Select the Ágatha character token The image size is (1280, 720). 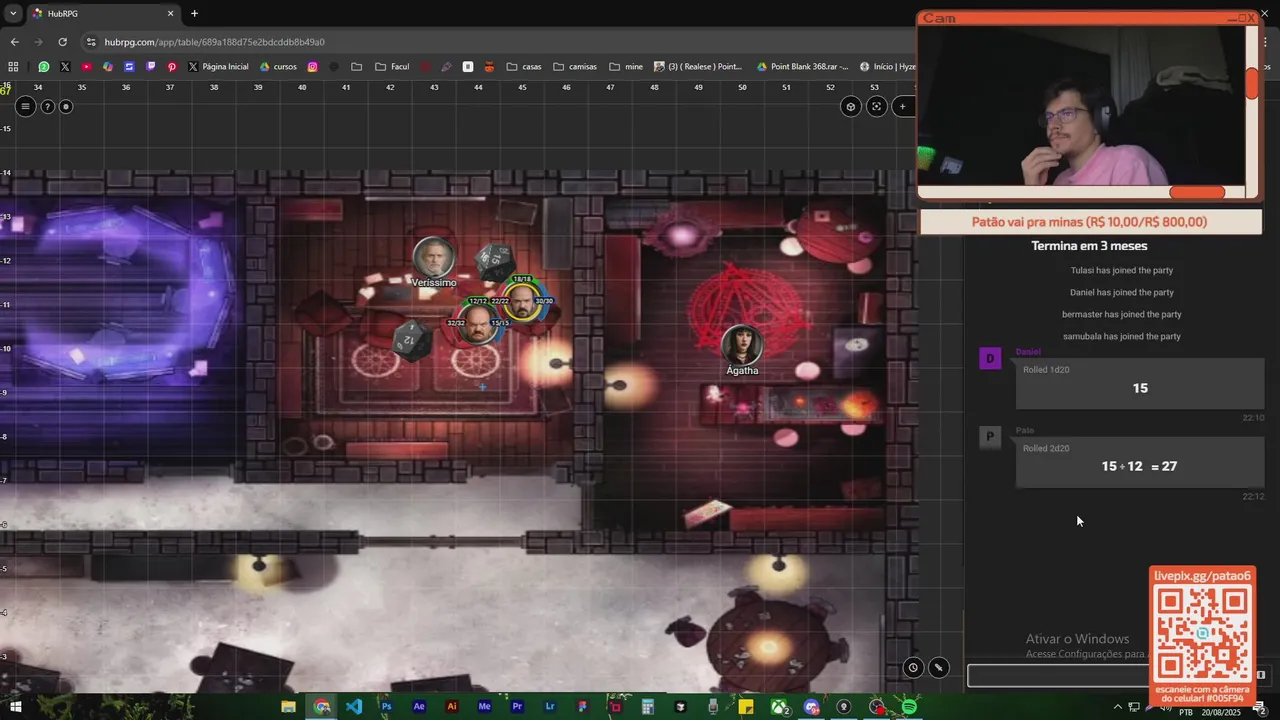742,345
